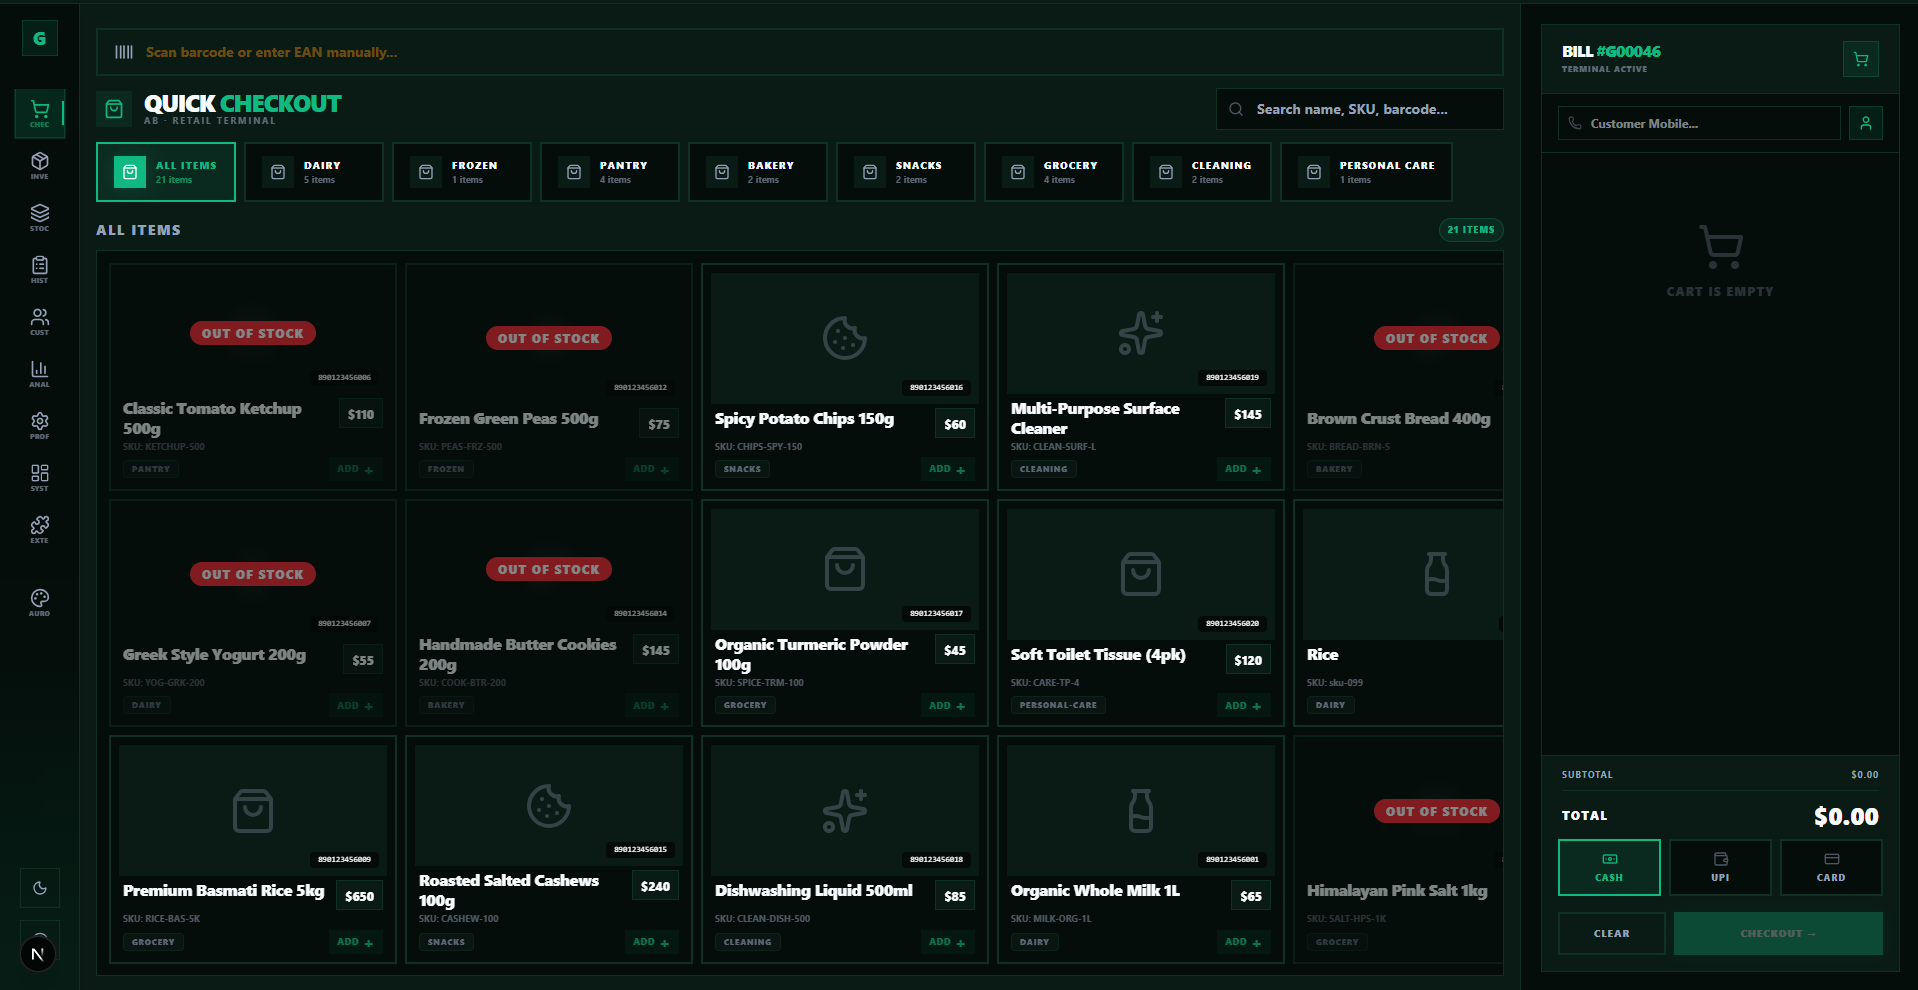Open the Checkout (CHEC) sidebar icon
Screen dimensions: 1918x990
[39, 113]
